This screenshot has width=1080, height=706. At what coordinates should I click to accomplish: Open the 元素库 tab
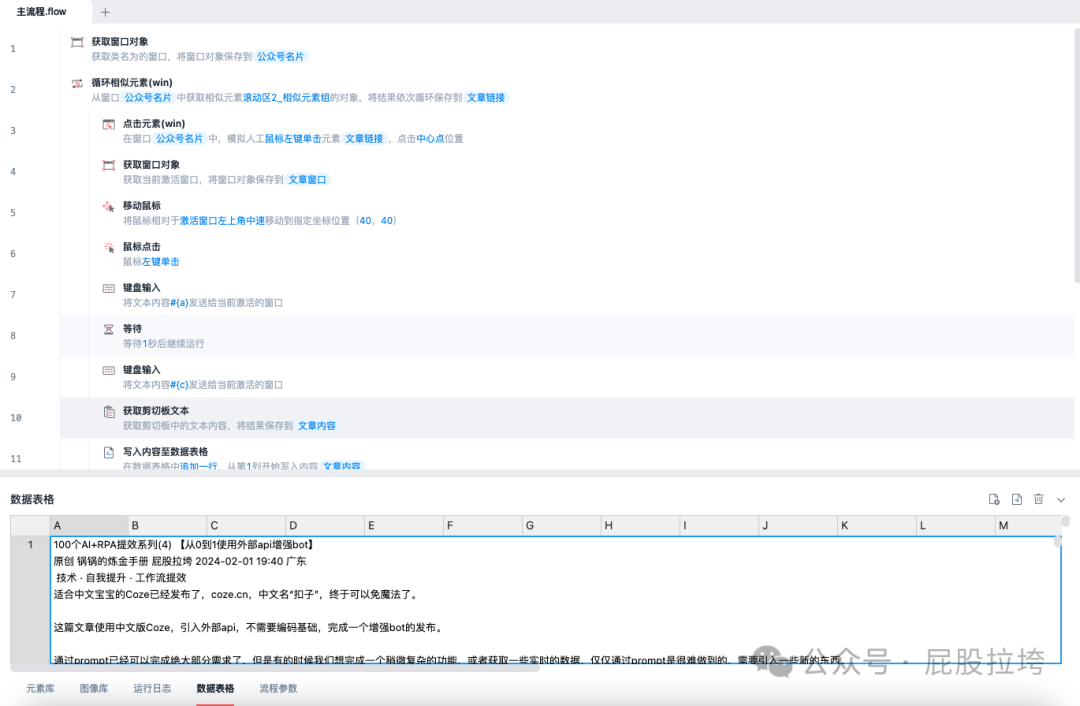click(40, 688)
